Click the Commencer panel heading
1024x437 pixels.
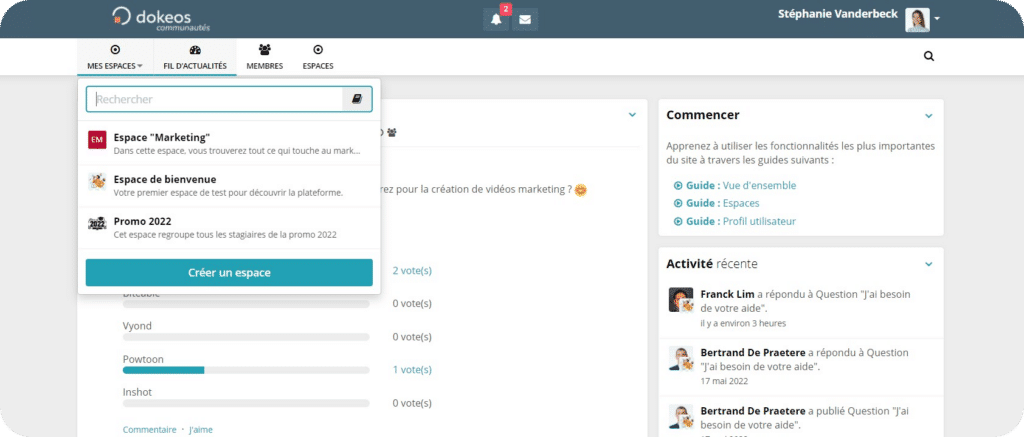coord(703,115)
